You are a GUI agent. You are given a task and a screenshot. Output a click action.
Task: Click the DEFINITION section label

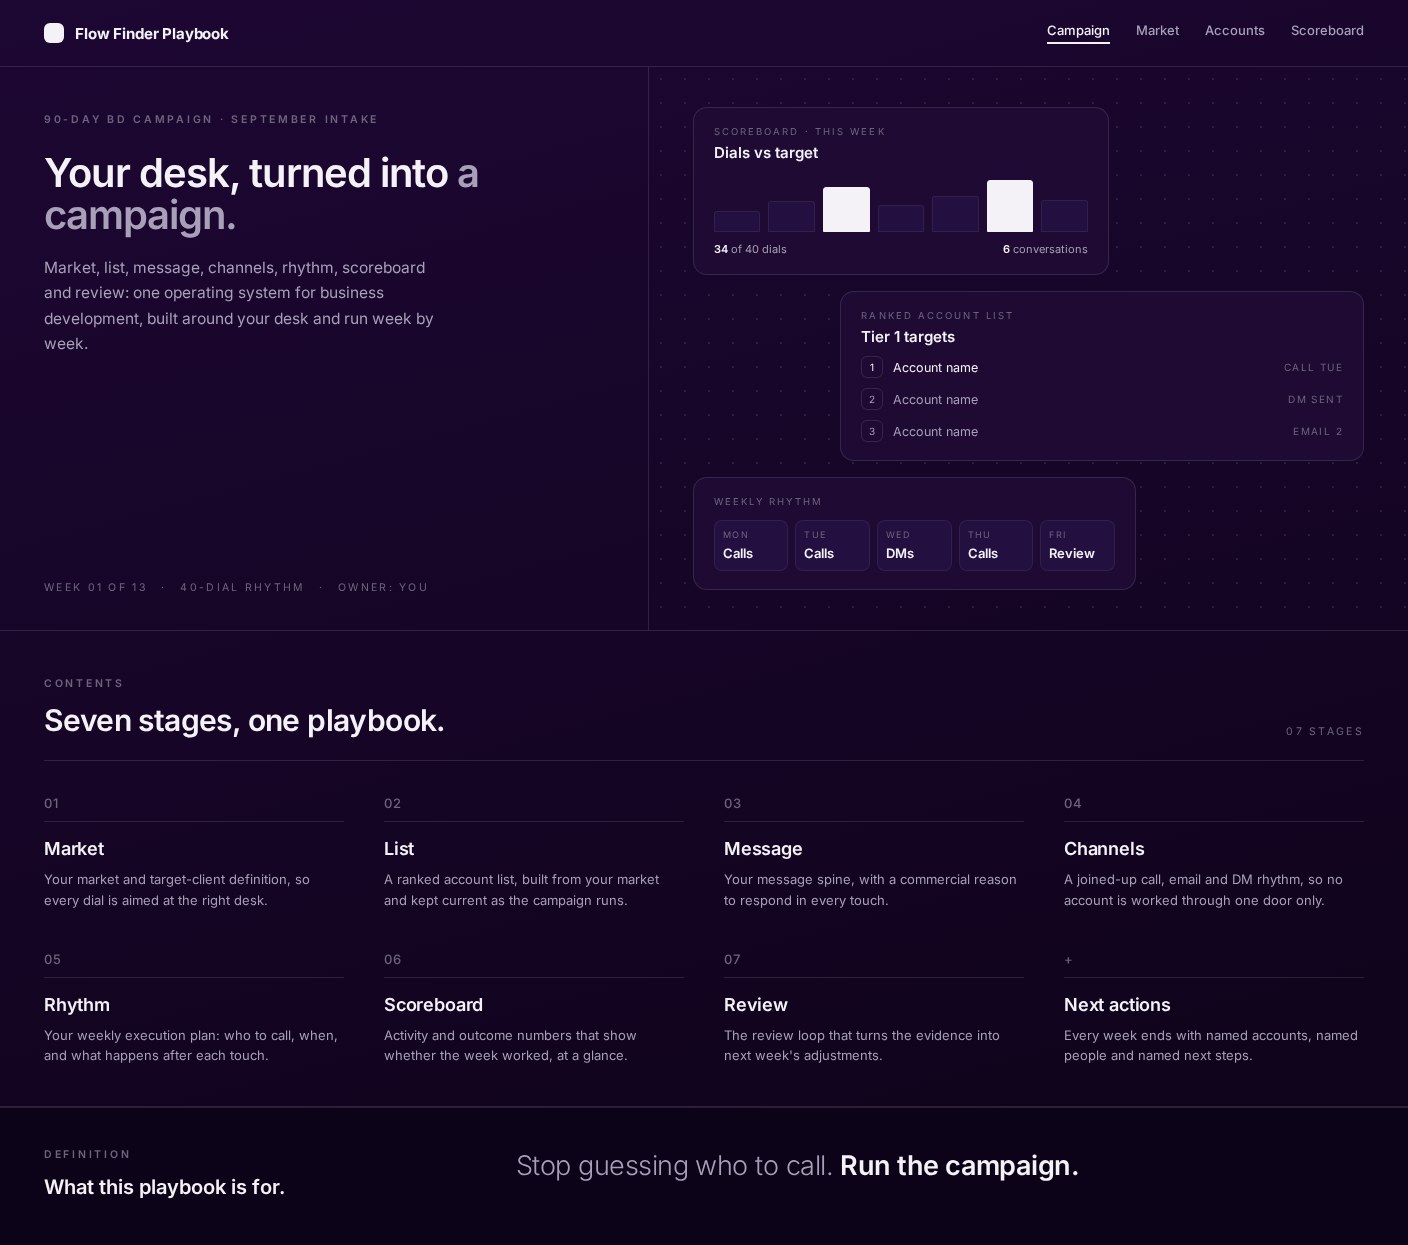tap(87, 1155)
